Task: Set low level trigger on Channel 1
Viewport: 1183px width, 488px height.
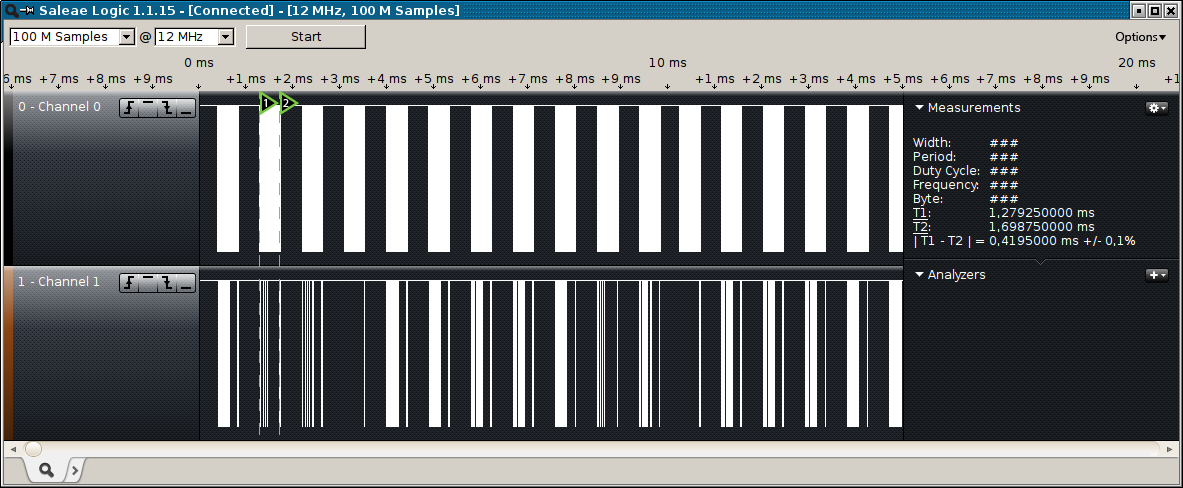Action: pos(185,283)
